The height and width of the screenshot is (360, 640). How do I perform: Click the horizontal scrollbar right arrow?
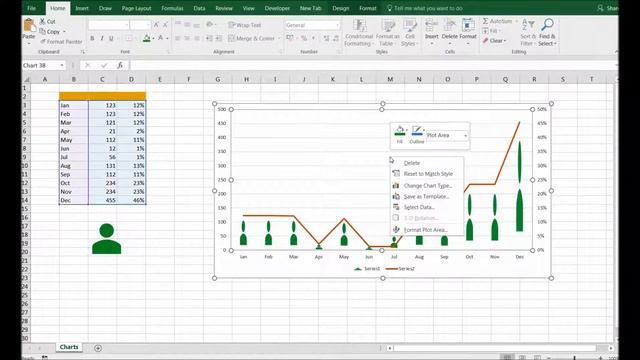tap(611, 348)
